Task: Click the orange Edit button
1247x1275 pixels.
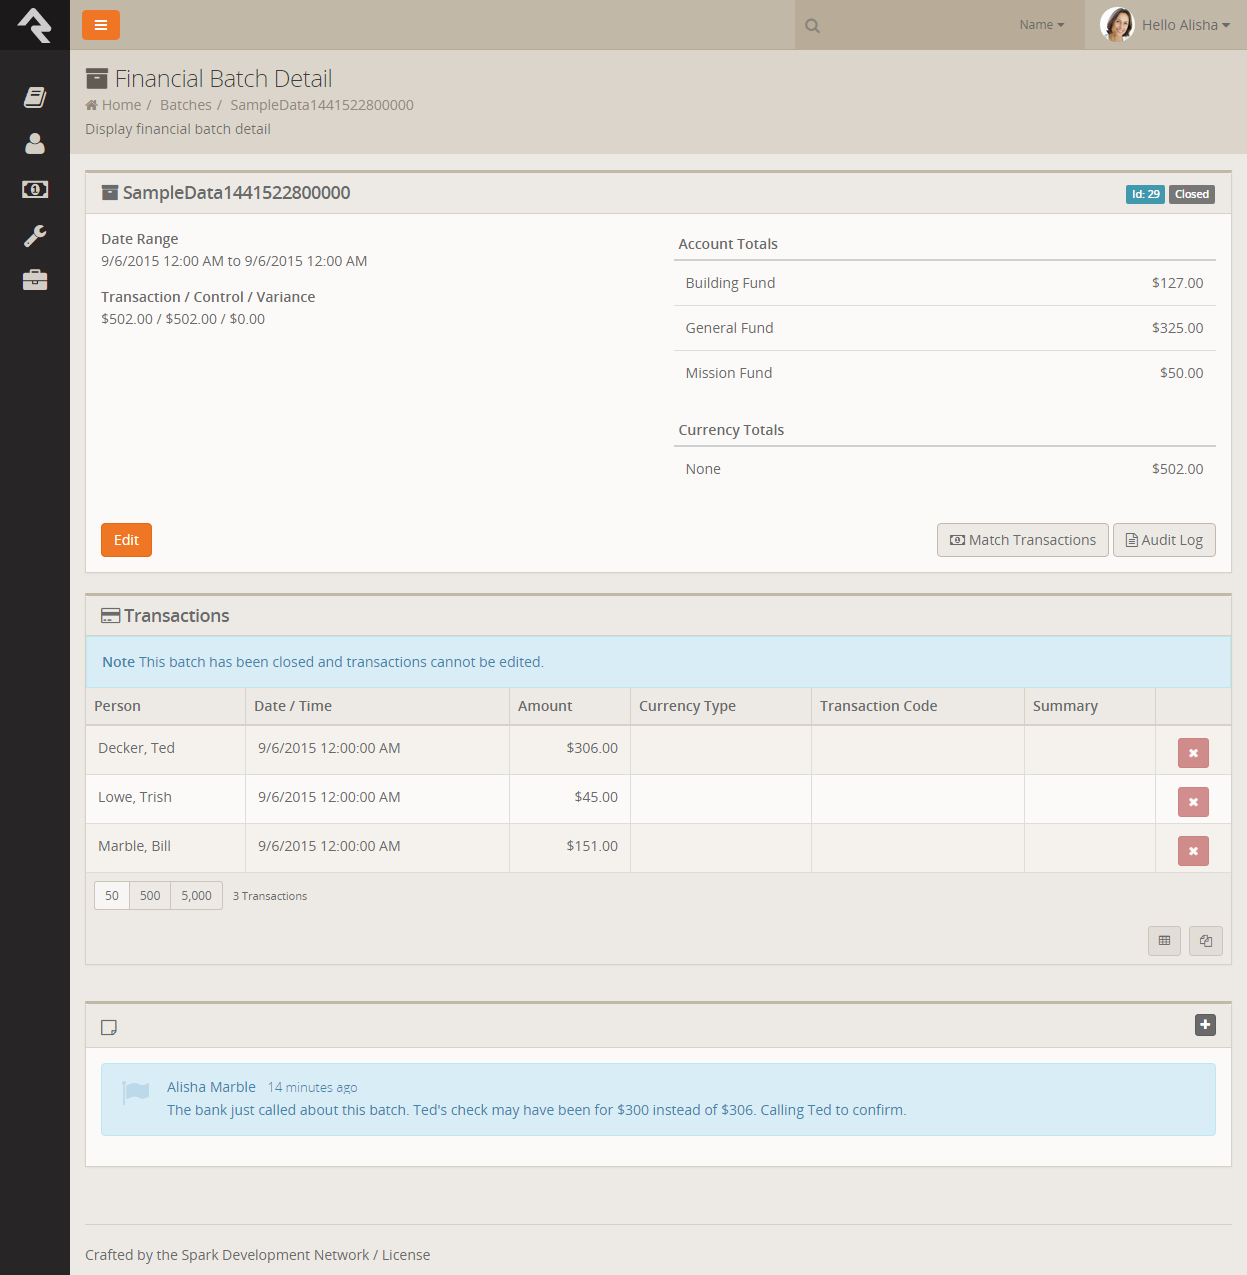Action: pyautogui.click(x=126, y=540)
